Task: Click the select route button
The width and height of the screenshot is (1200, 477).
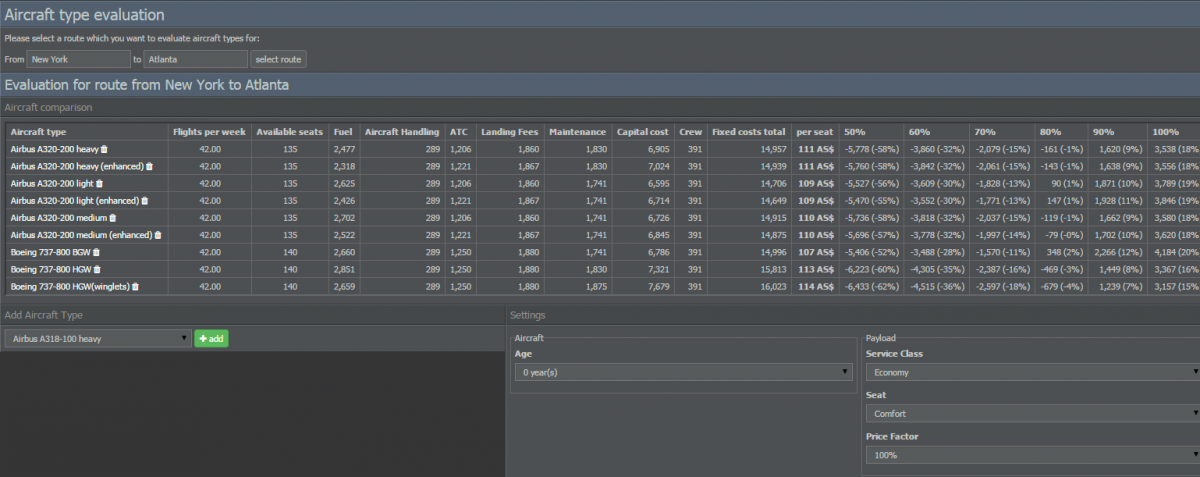Action: [279, 60]
